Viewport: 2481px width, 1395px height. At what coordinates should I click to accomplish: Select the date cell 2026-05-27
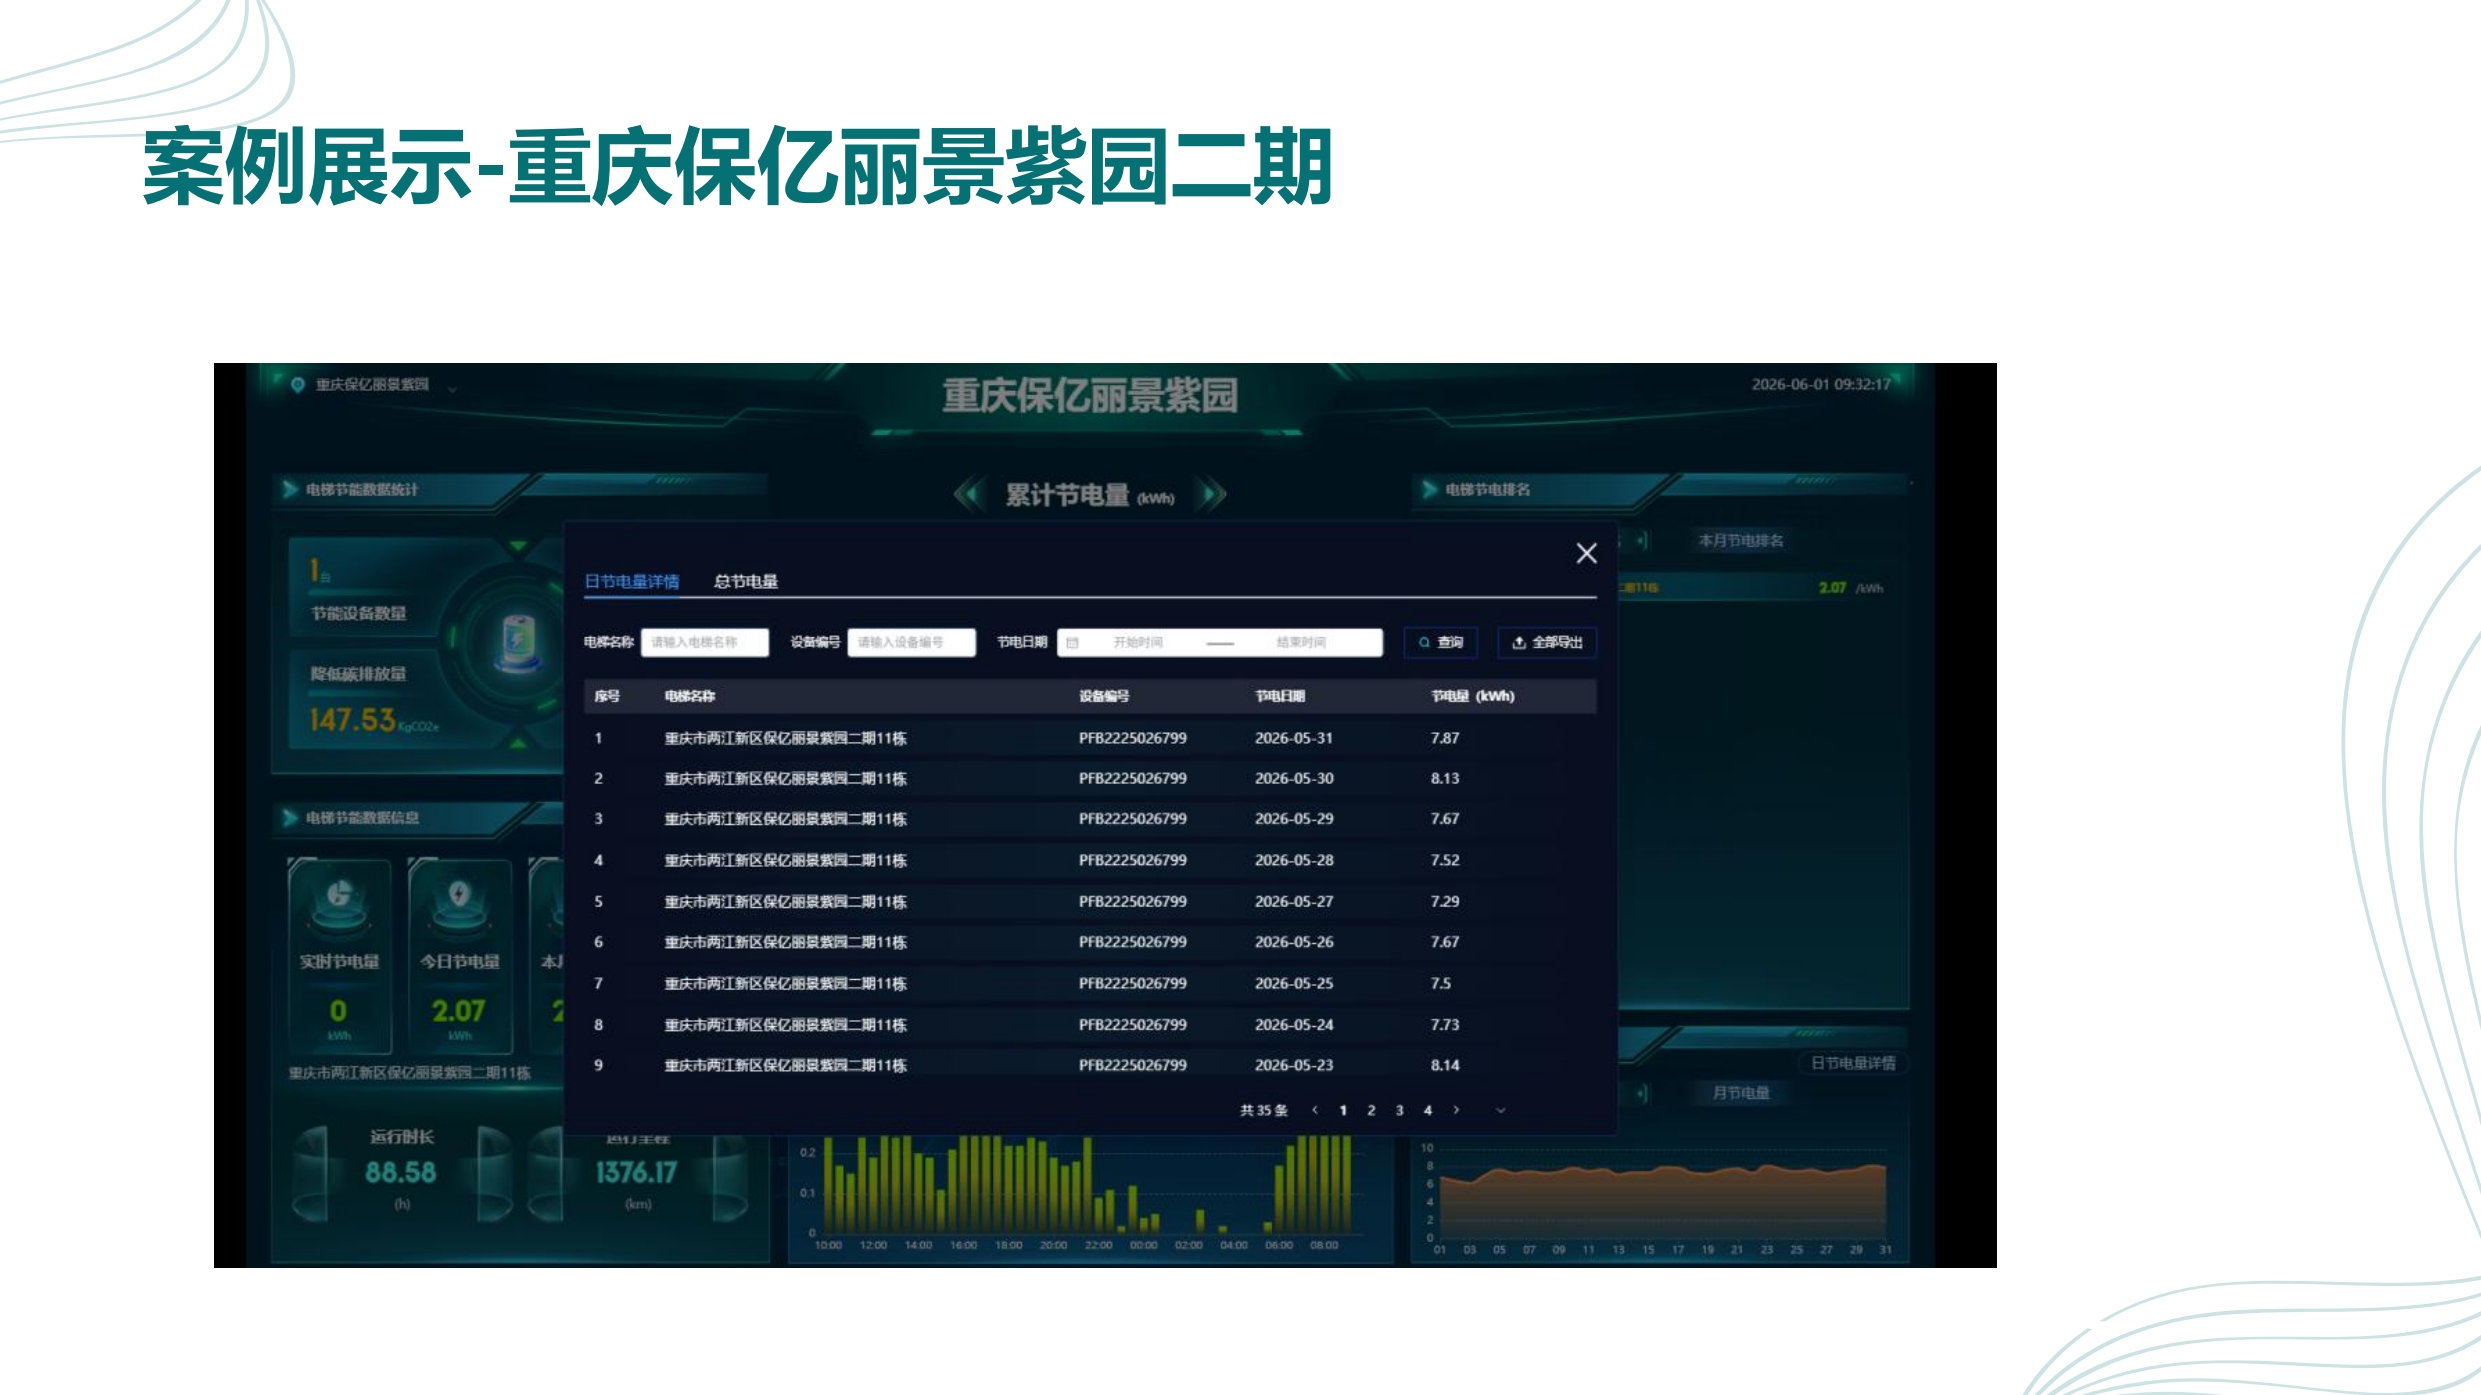pos(1294,901)
